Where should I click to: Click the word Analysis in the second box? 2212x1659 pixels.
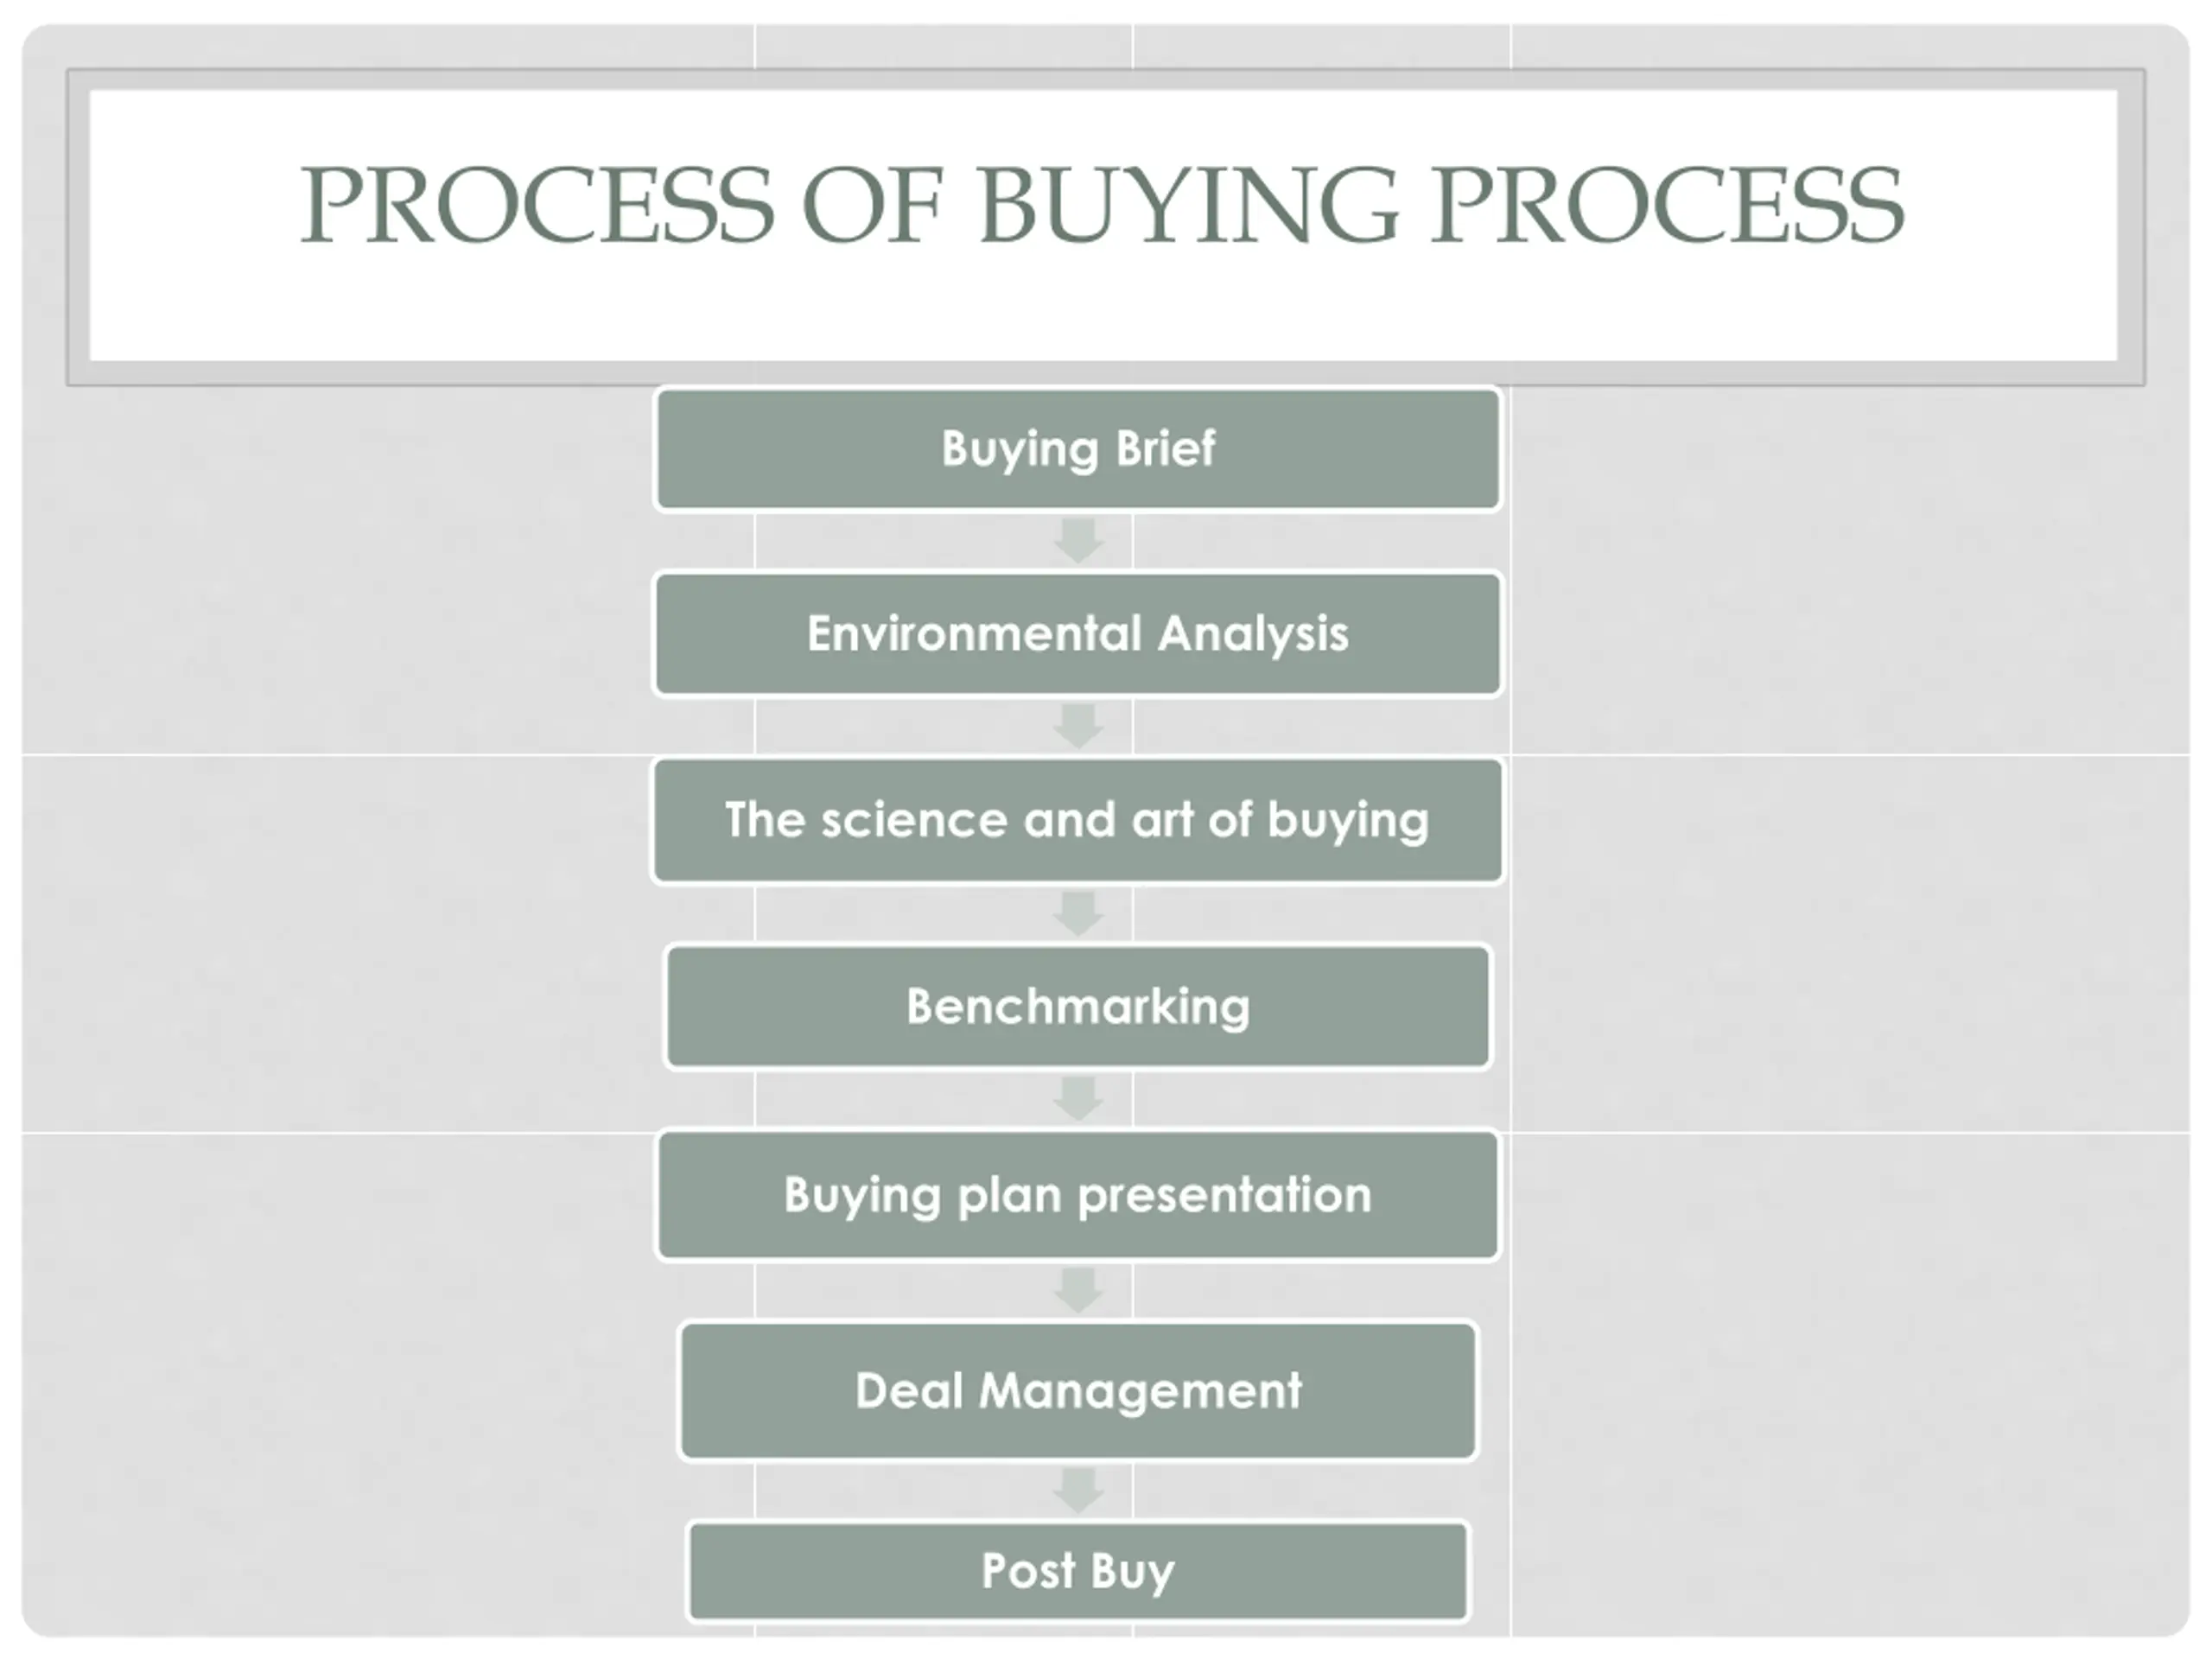(1253, 634)
